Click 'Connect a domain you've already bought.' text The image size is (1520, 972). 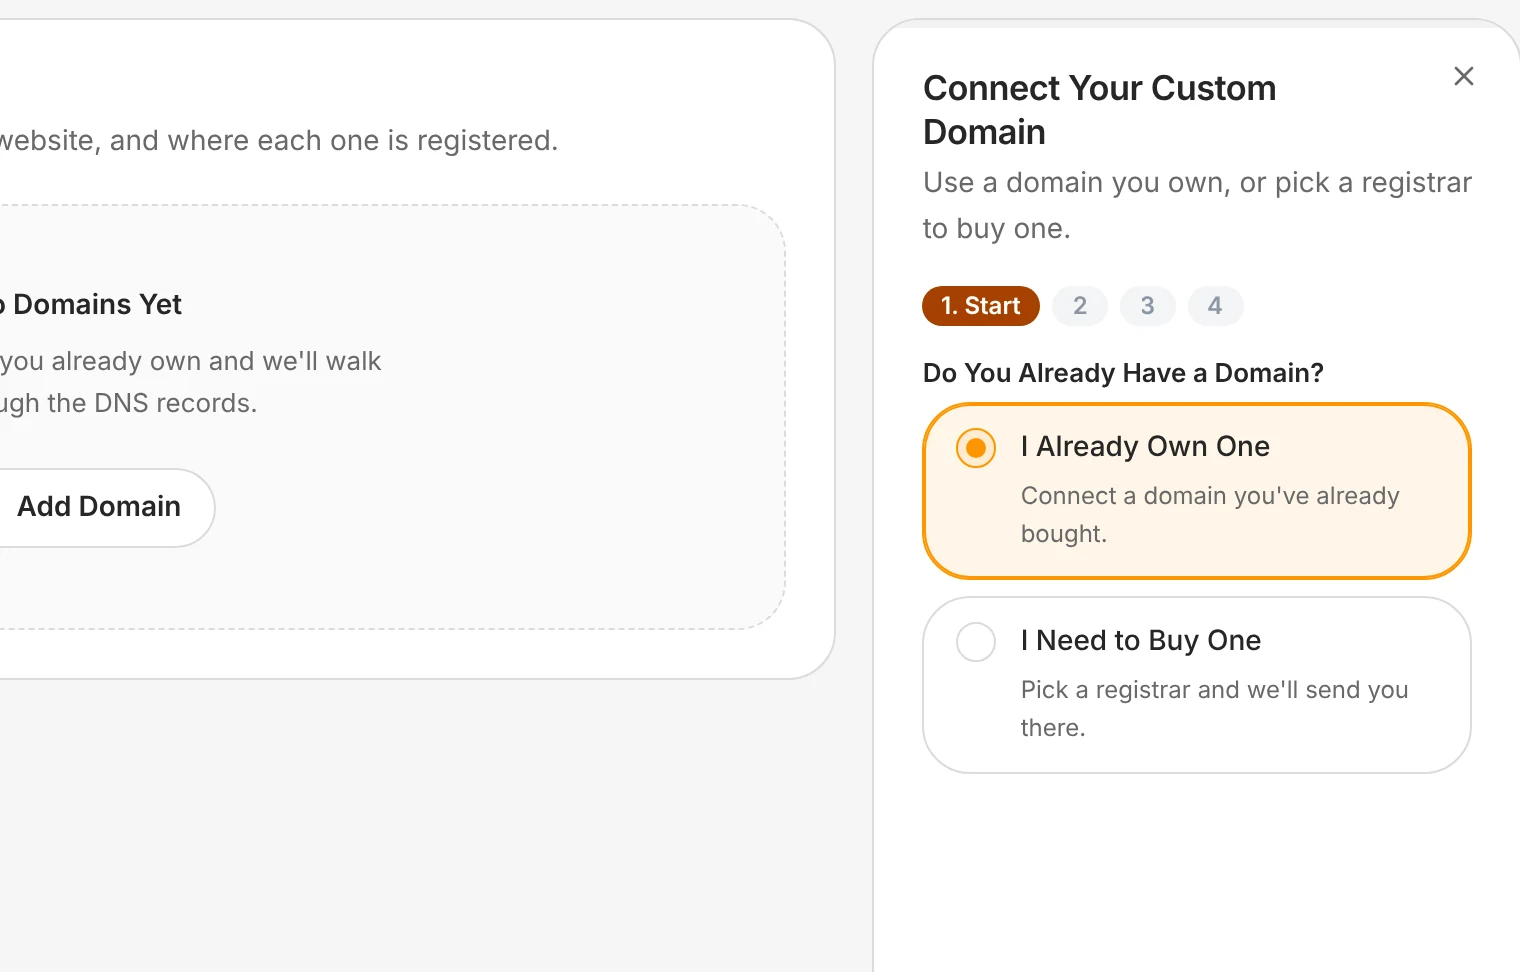1210,515
